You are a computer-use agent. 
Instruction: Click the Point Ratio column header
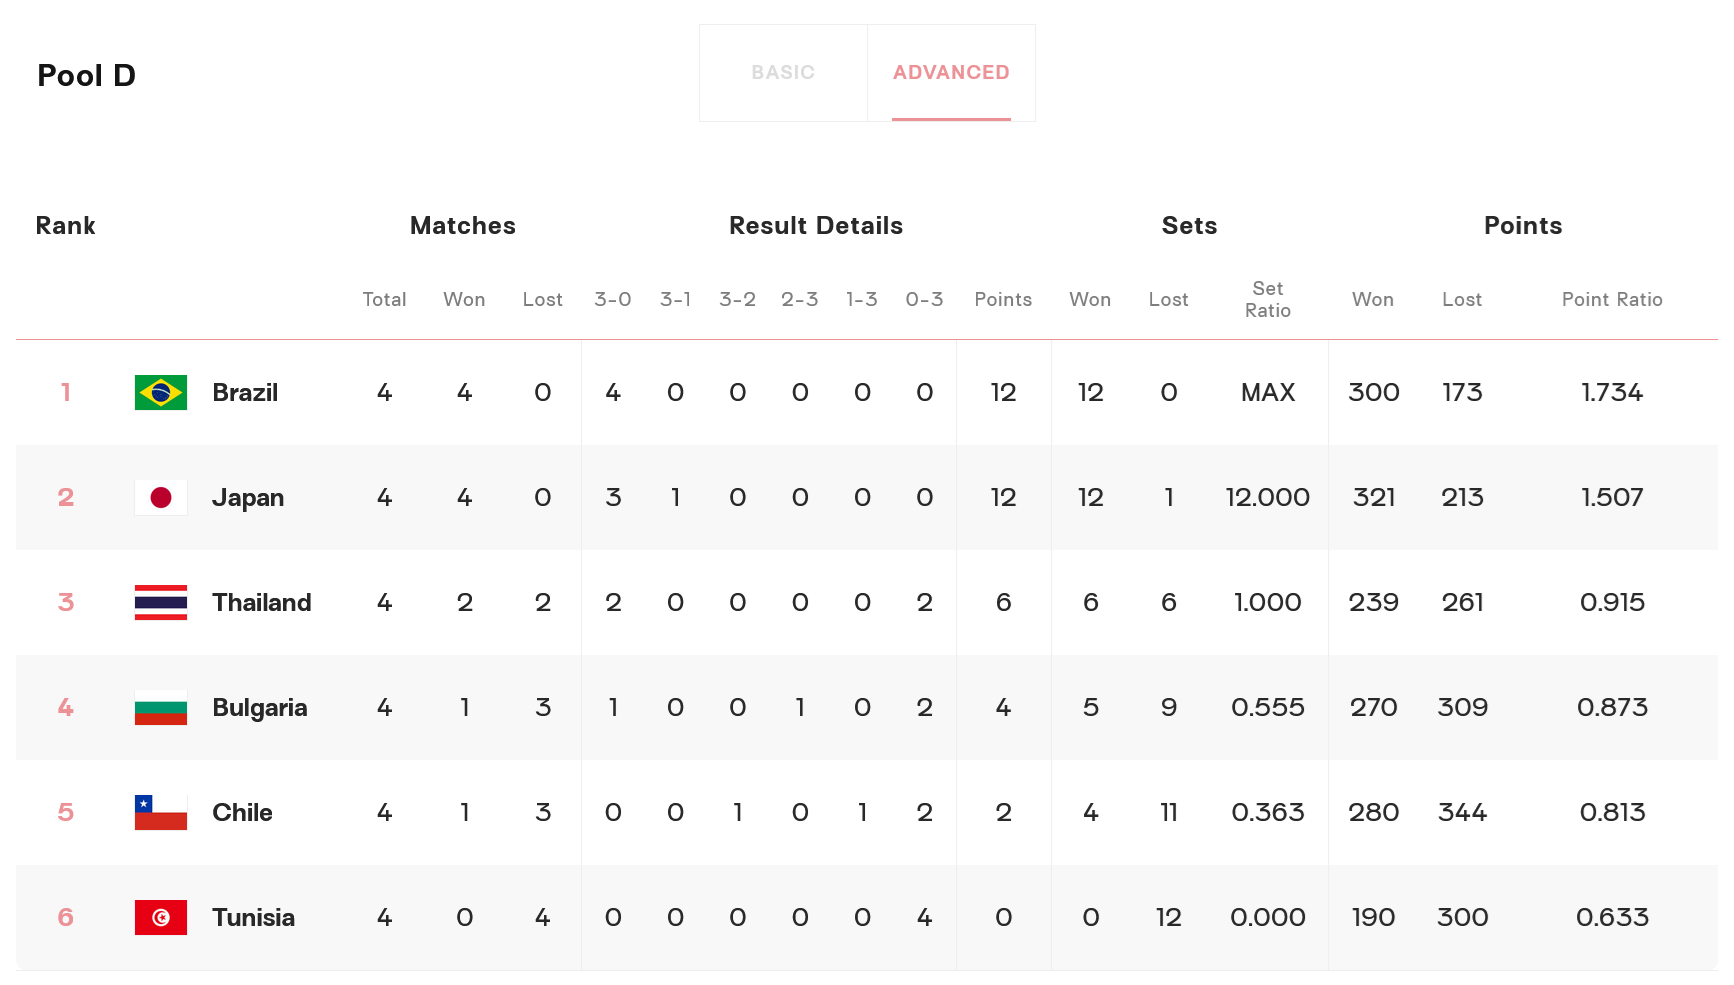point(1612,300)
